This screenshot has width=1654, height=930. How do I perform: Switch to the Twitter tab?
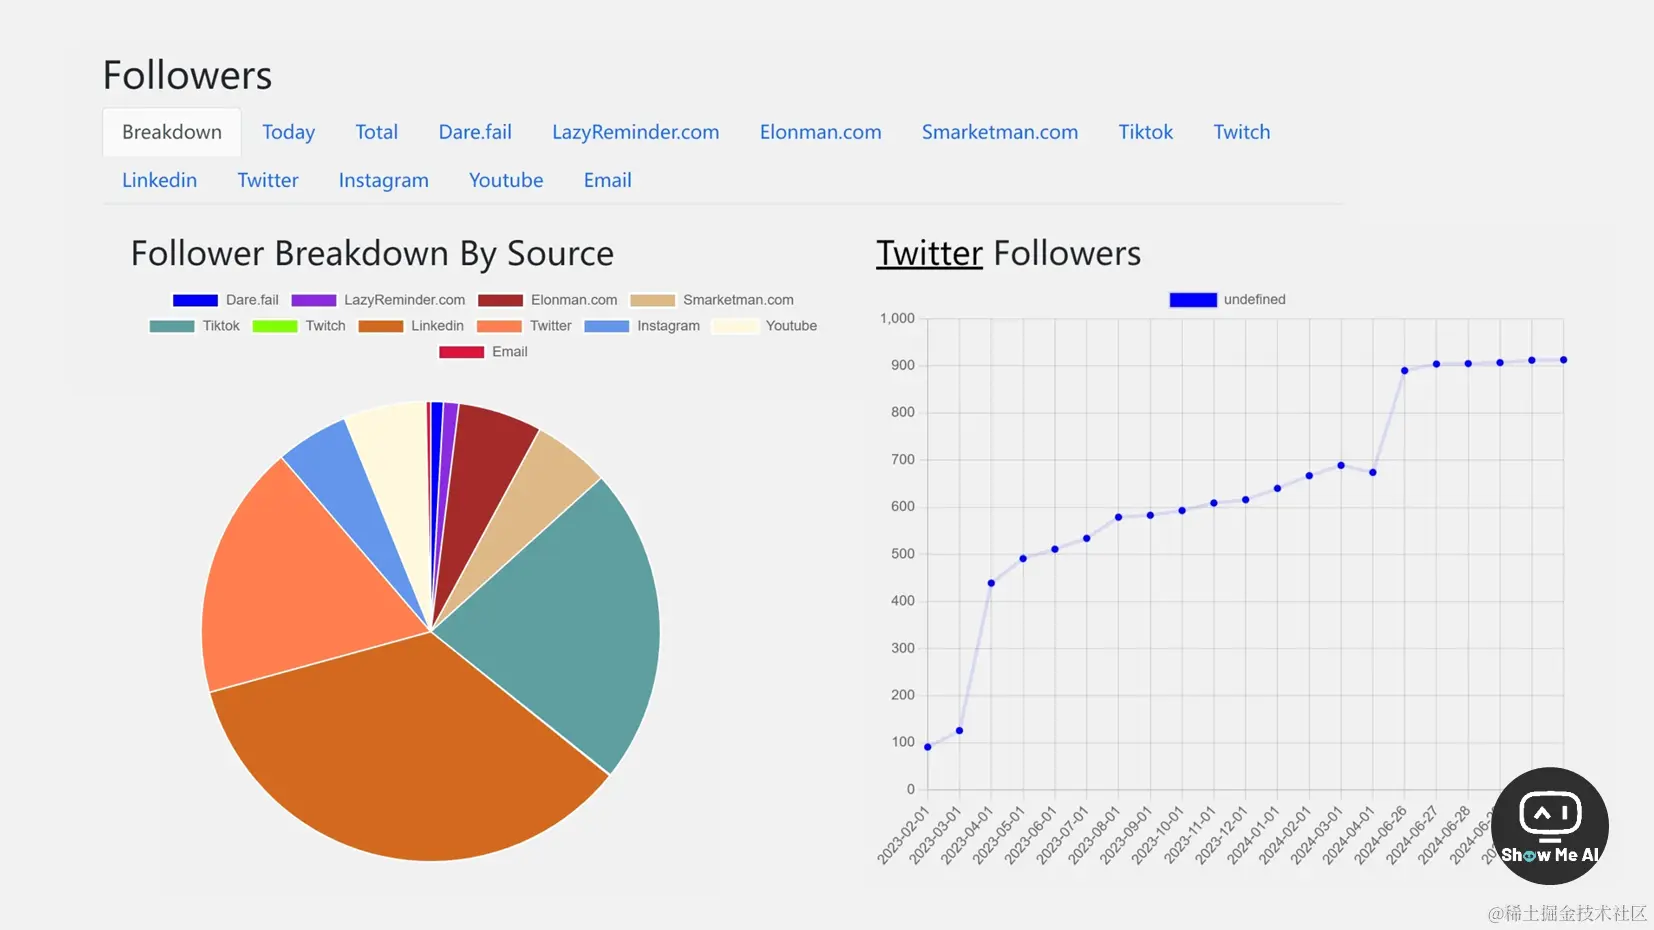coord(268,180)
